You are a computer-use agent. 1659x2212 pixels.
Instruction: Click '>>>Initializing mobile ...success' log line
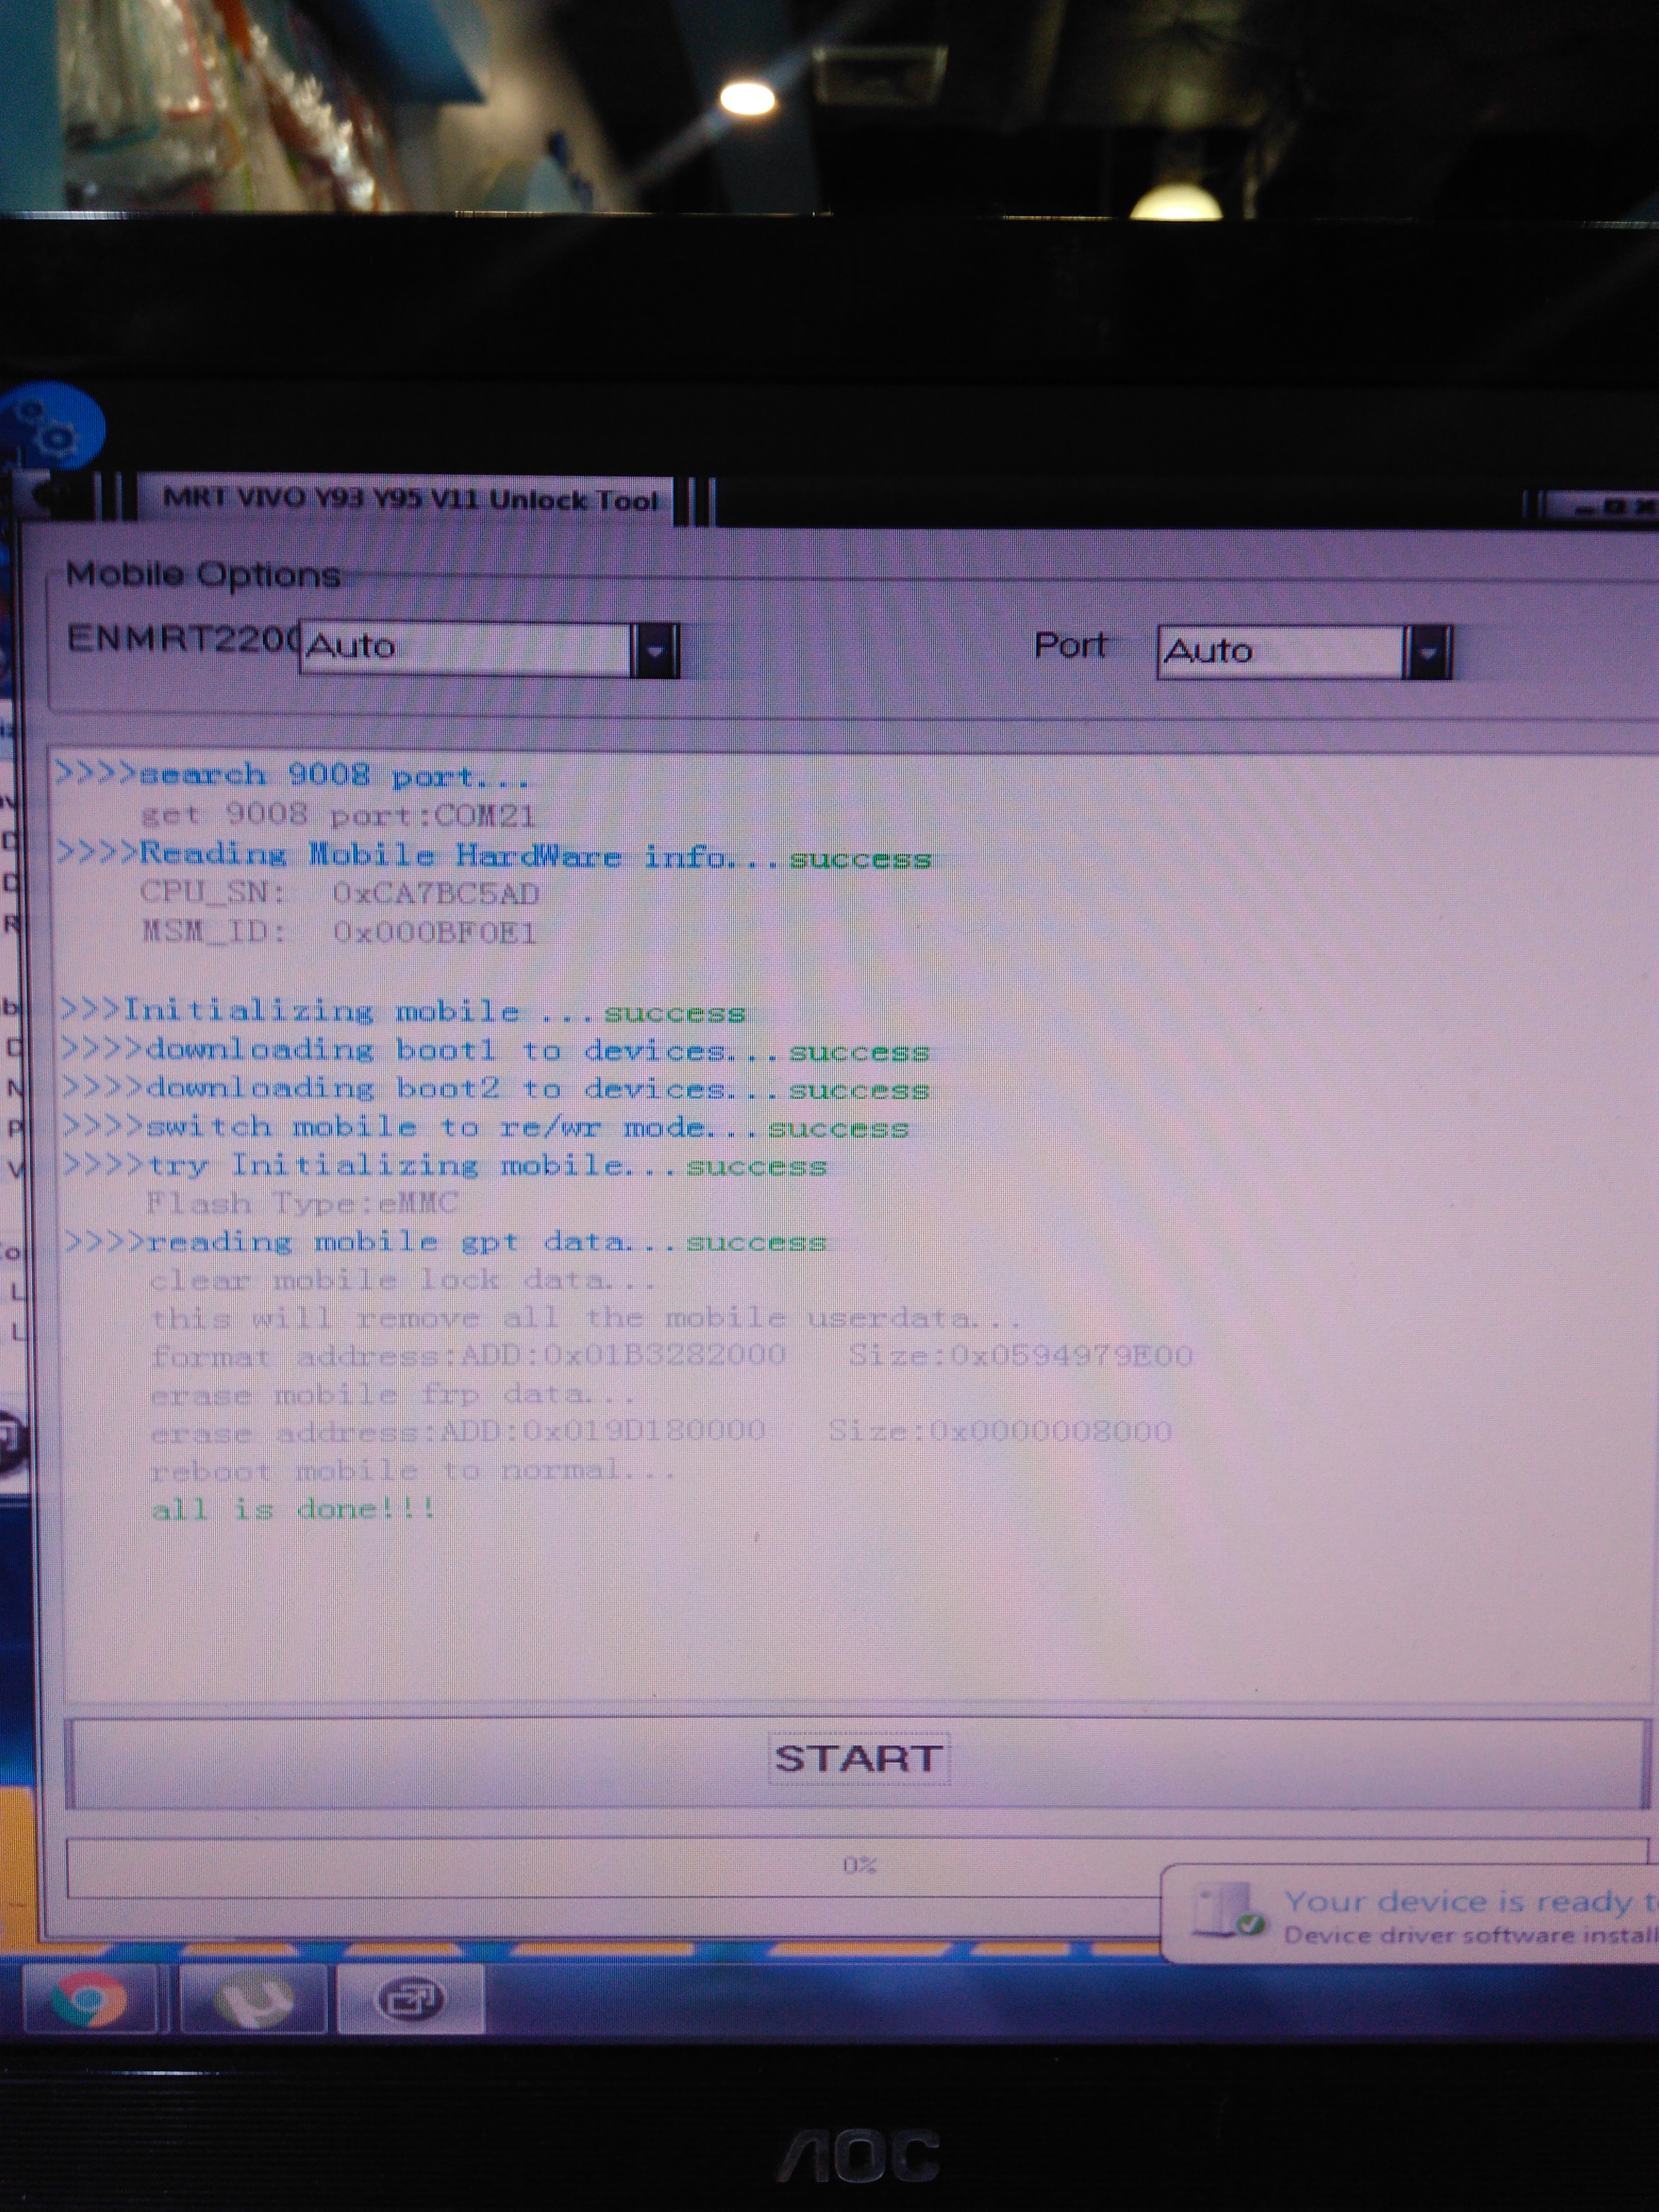click(x=403, y=1011)
